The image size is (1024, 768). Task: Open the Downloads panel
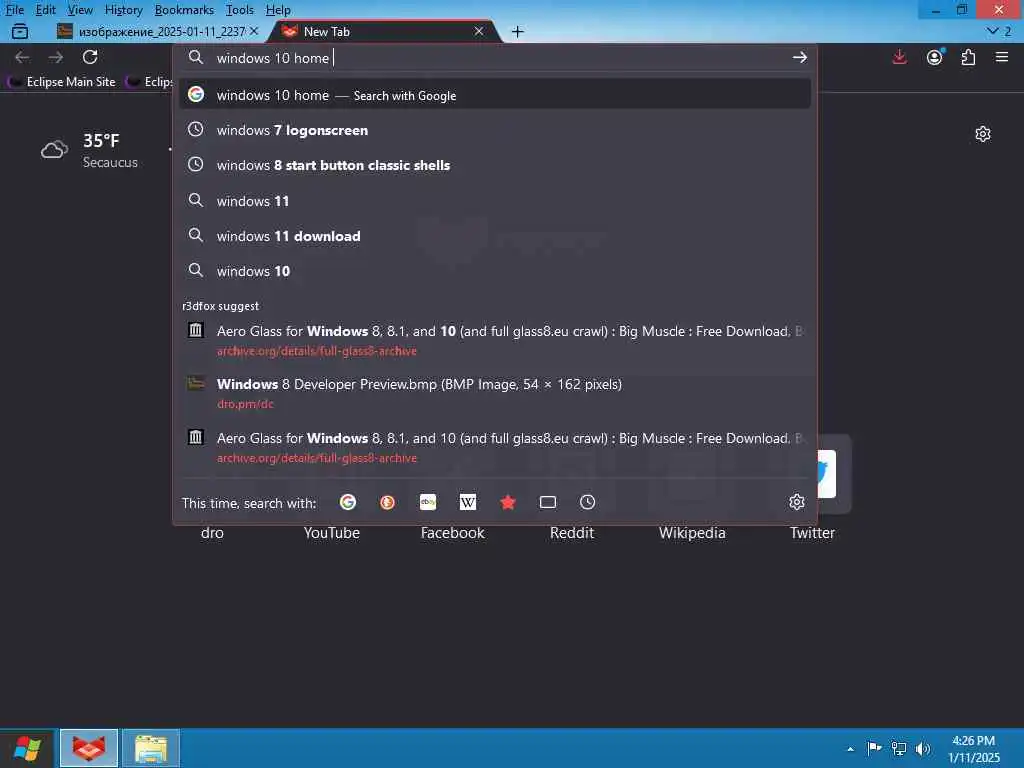click(899, 57)
